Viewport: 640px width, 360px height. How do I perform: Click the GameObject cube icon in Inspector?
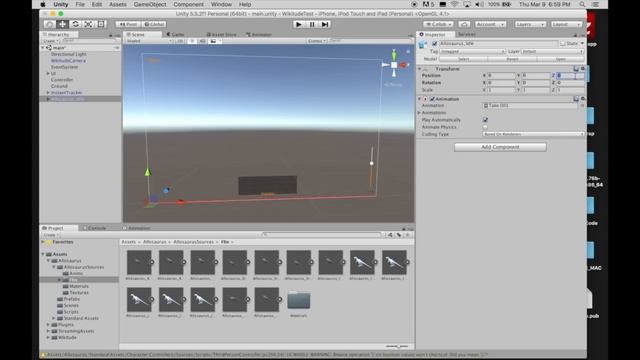(x=423, y=44)
